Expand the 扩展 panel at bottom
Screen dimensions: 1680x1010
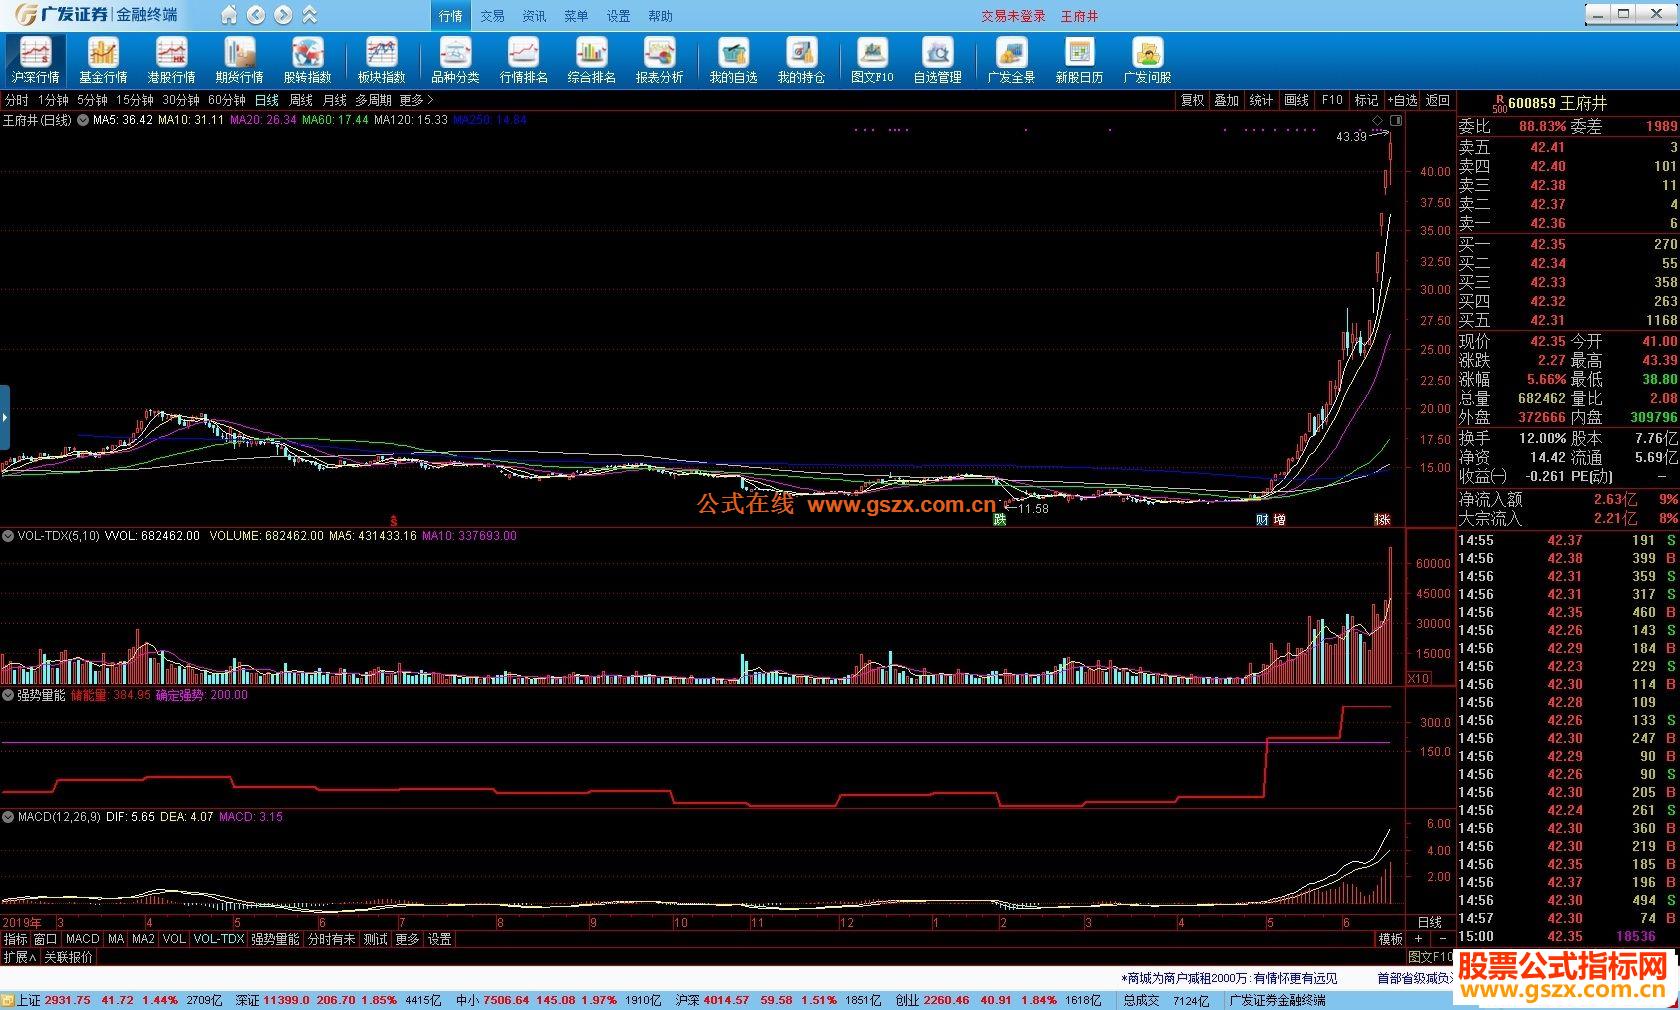[20, 957]
